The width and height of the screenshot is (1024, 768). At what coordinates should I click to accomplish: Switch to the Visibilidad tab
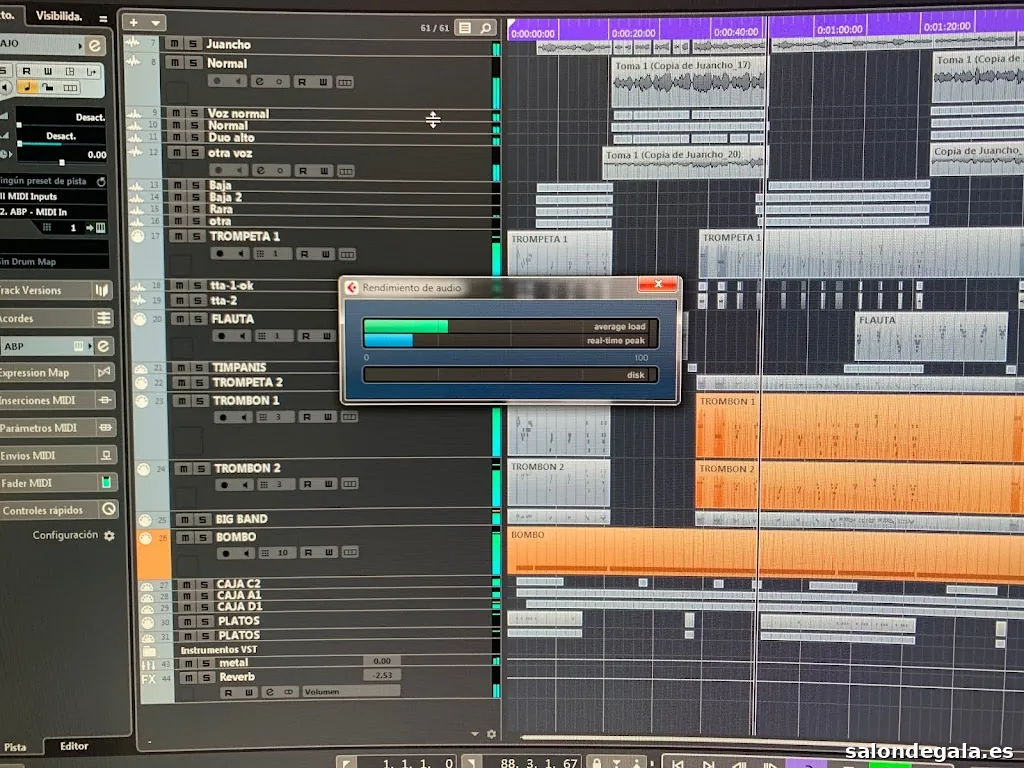point(60,16)
